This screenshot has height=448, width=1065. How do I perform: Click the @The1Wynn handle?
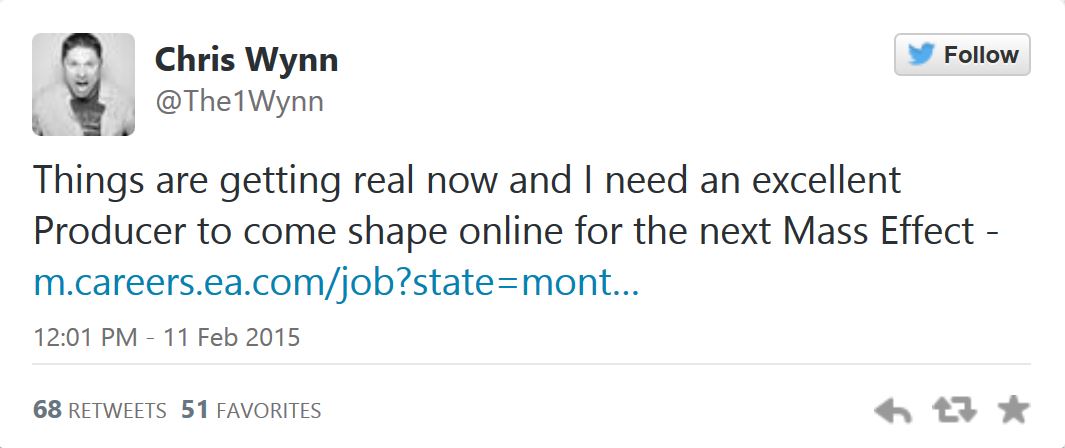tap(239, 102)
